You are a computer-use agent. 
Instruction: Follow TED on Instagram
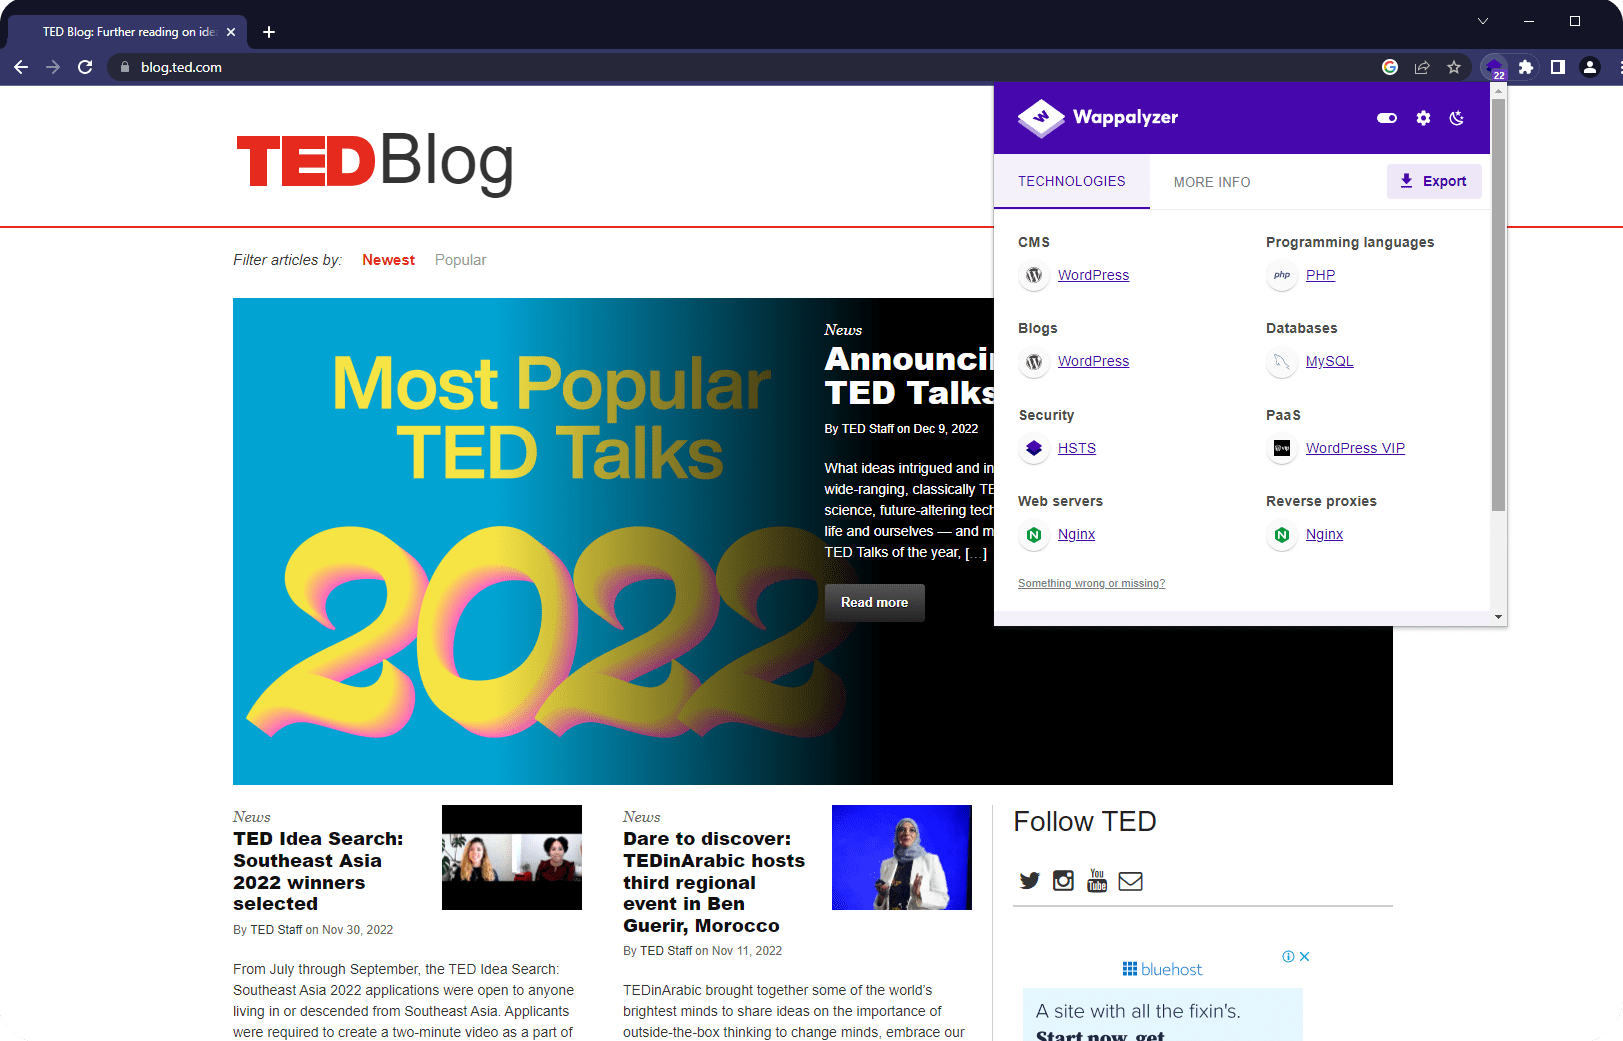pos(1063,881)
